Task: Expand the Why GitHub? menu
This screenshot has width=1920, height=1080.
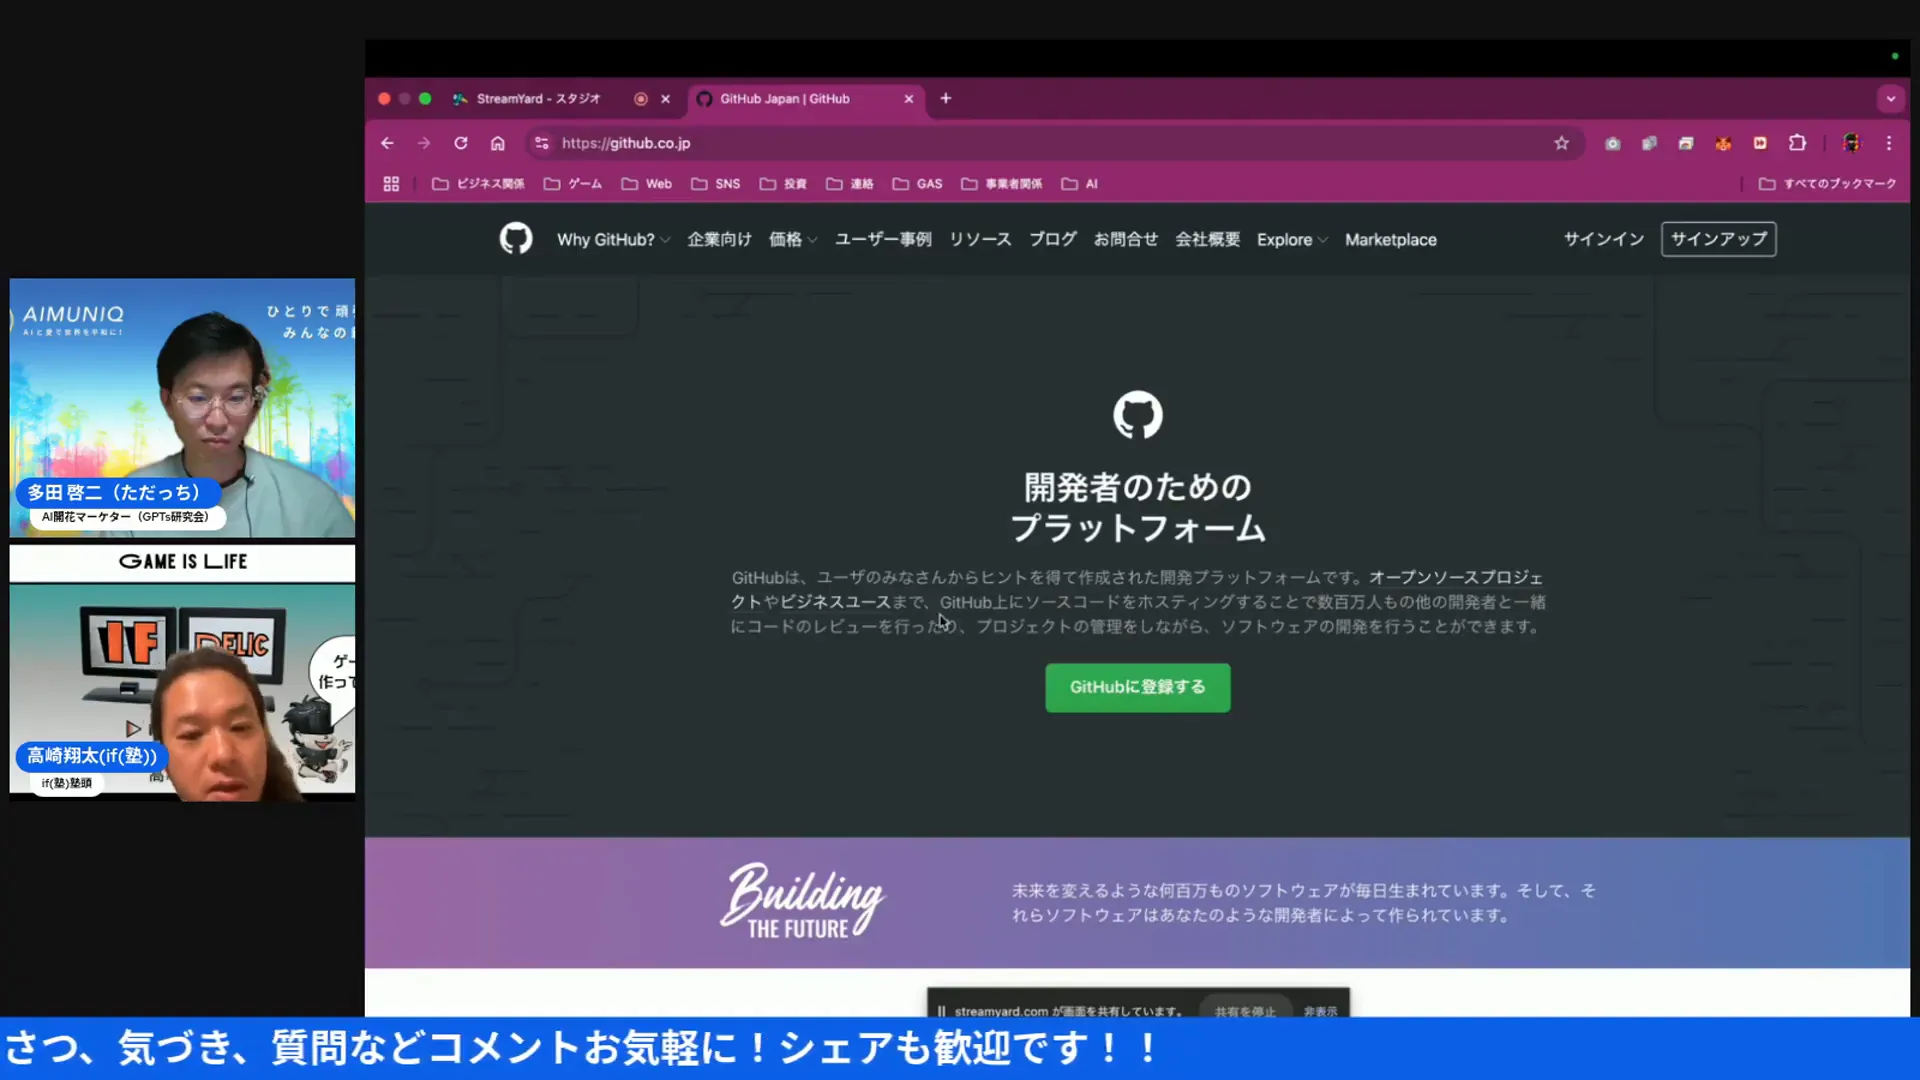Action: pyautogui.click(x=613, y=240)
